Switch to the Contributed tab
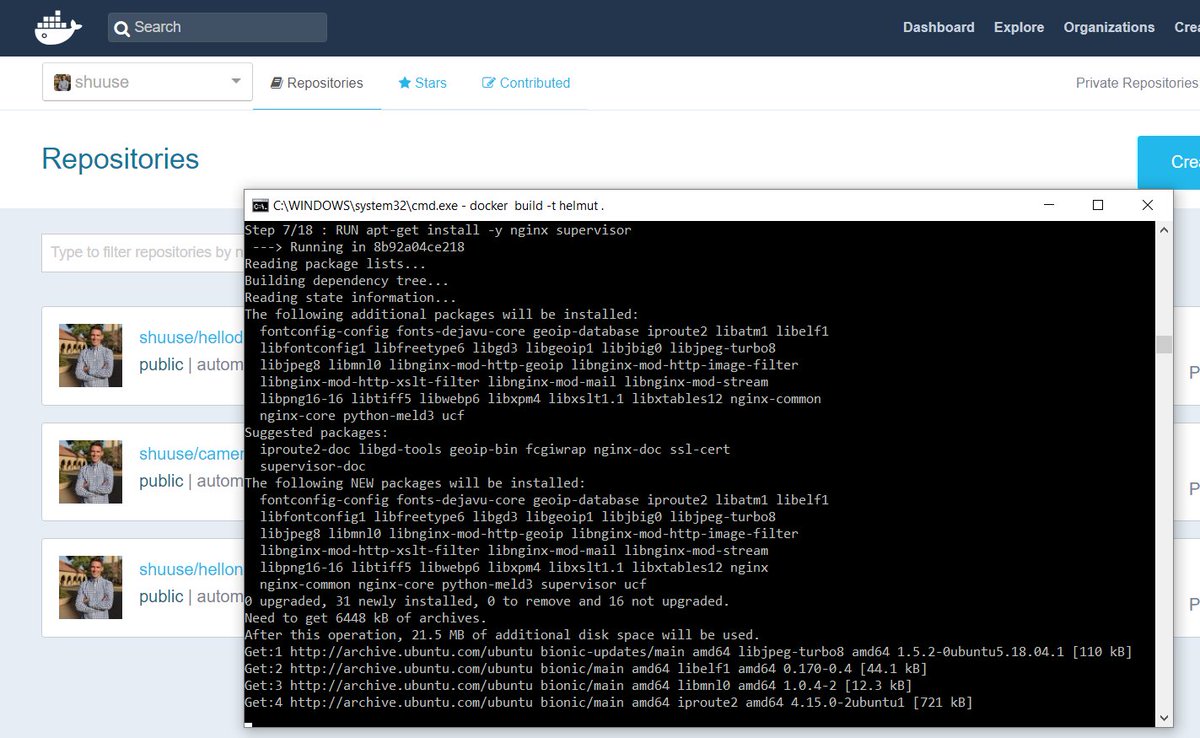This screenshot has height=738, width=1200. (x=526, y=83)
